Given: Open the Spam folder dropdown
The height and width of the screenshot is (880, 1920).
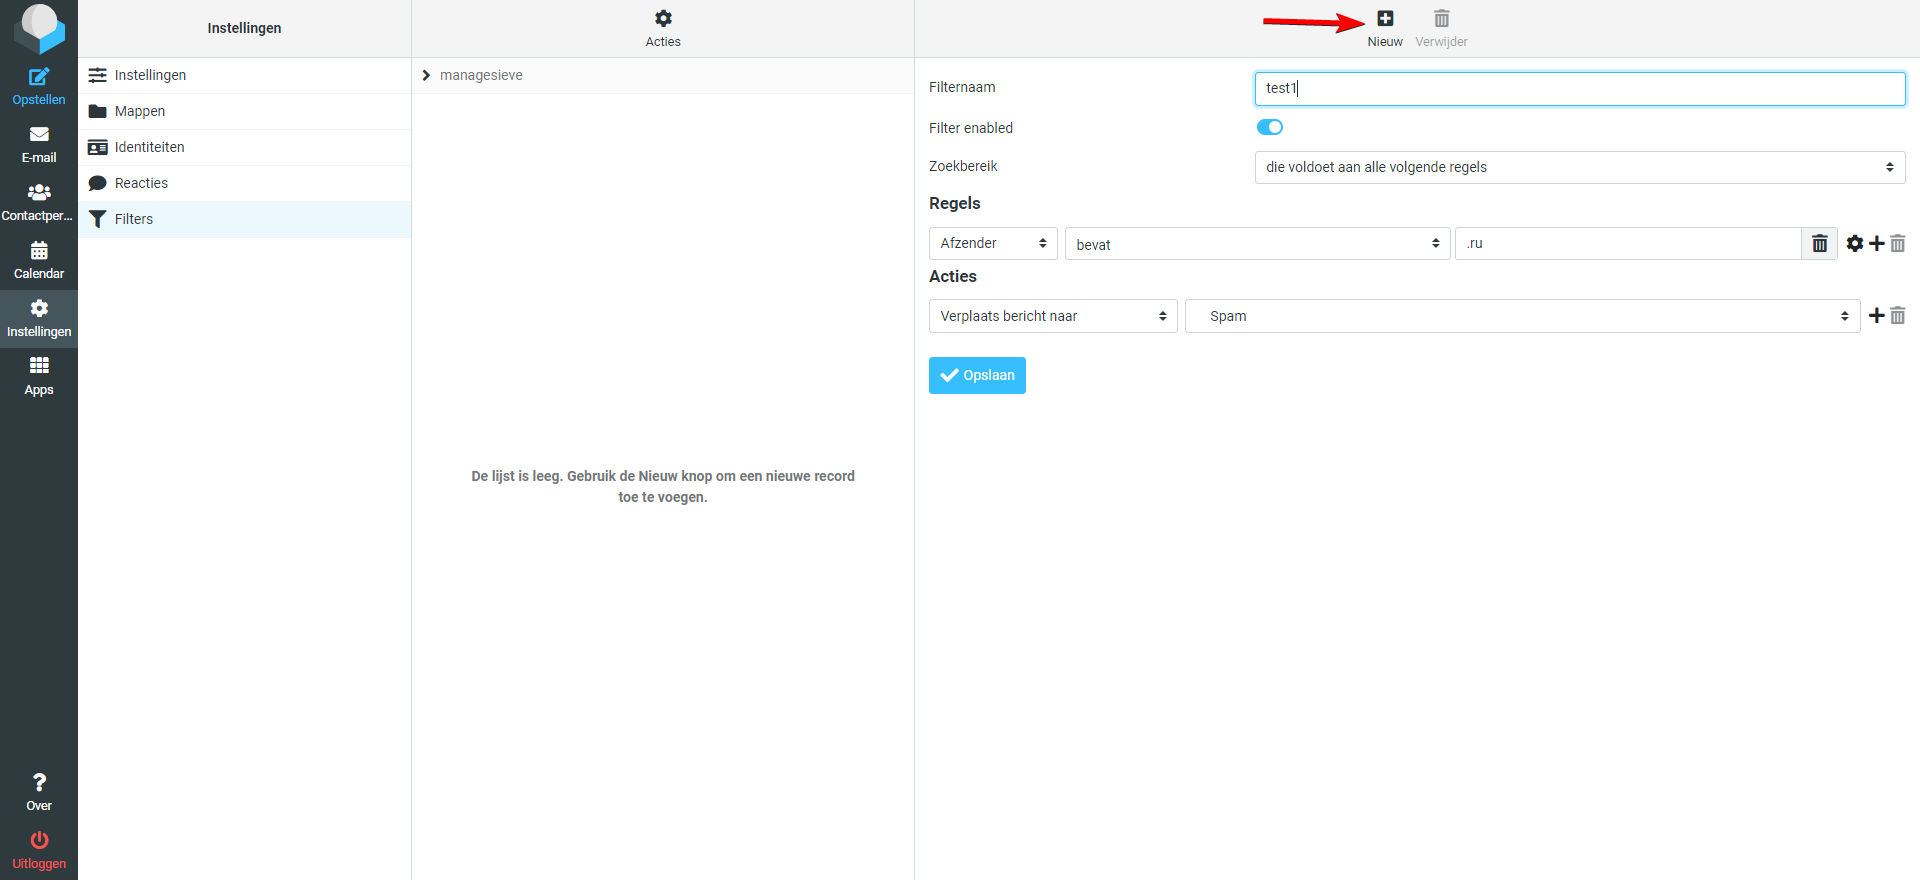Looking at the screenshot, I should (x=1522, y=316).
